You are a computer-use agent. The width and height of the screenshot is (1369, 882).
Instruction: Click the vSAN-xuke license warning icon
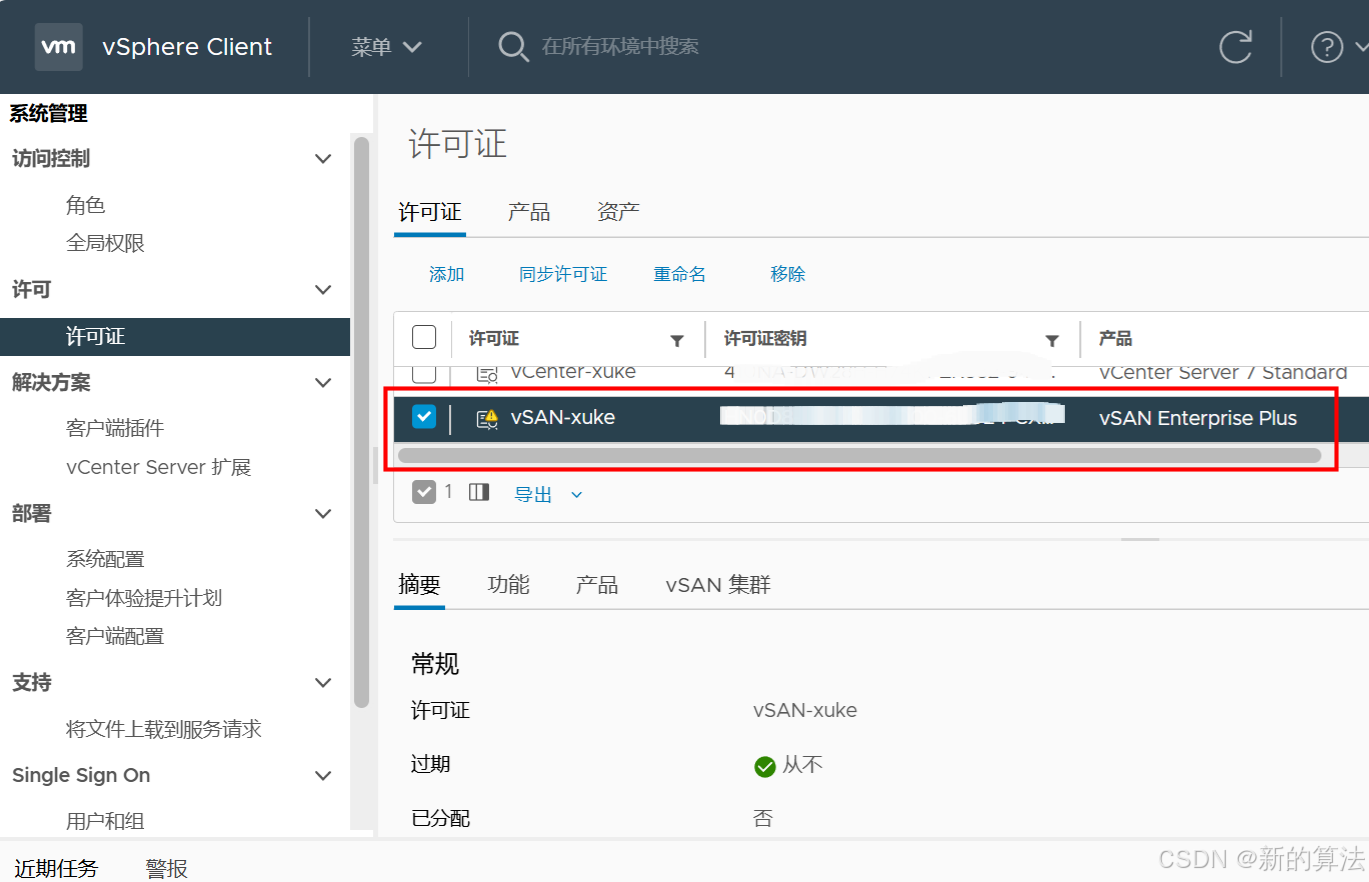(487, 419)
